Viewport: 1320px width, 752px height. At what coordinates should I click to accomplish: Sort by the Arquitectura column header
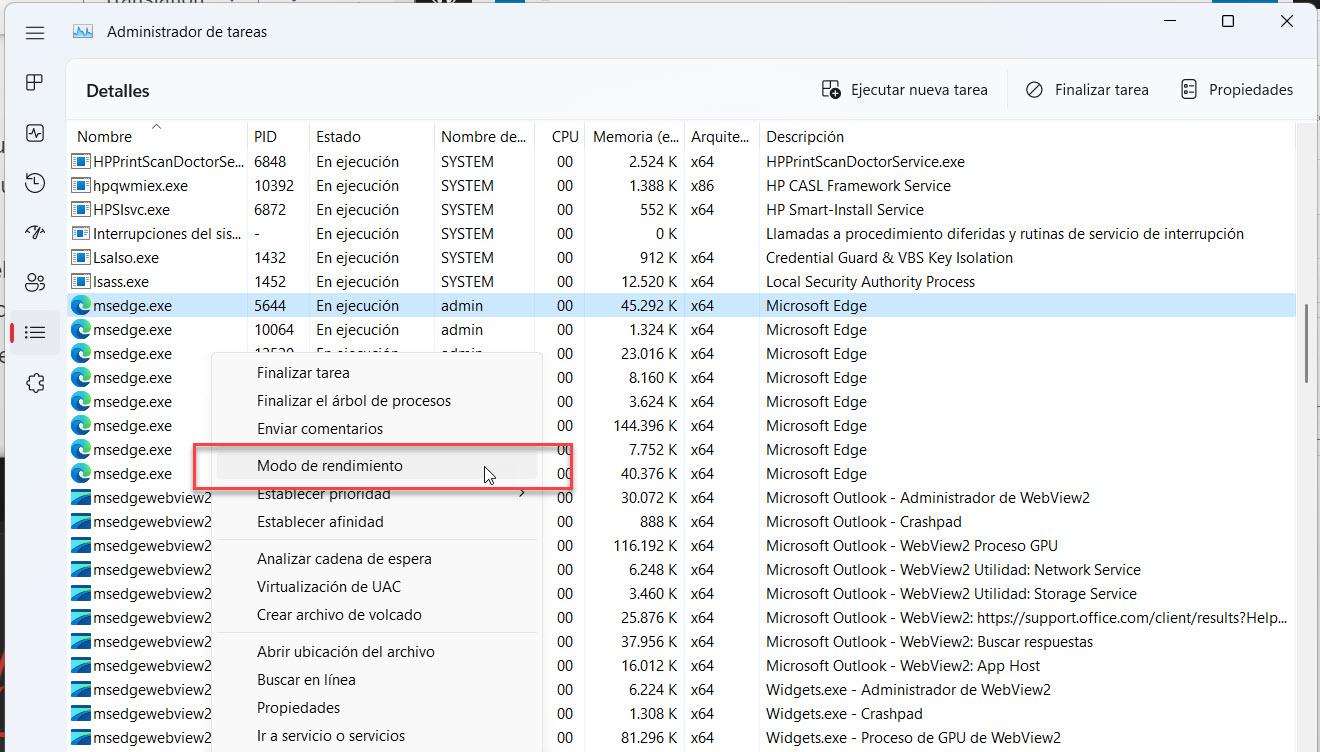pos(721,136)
